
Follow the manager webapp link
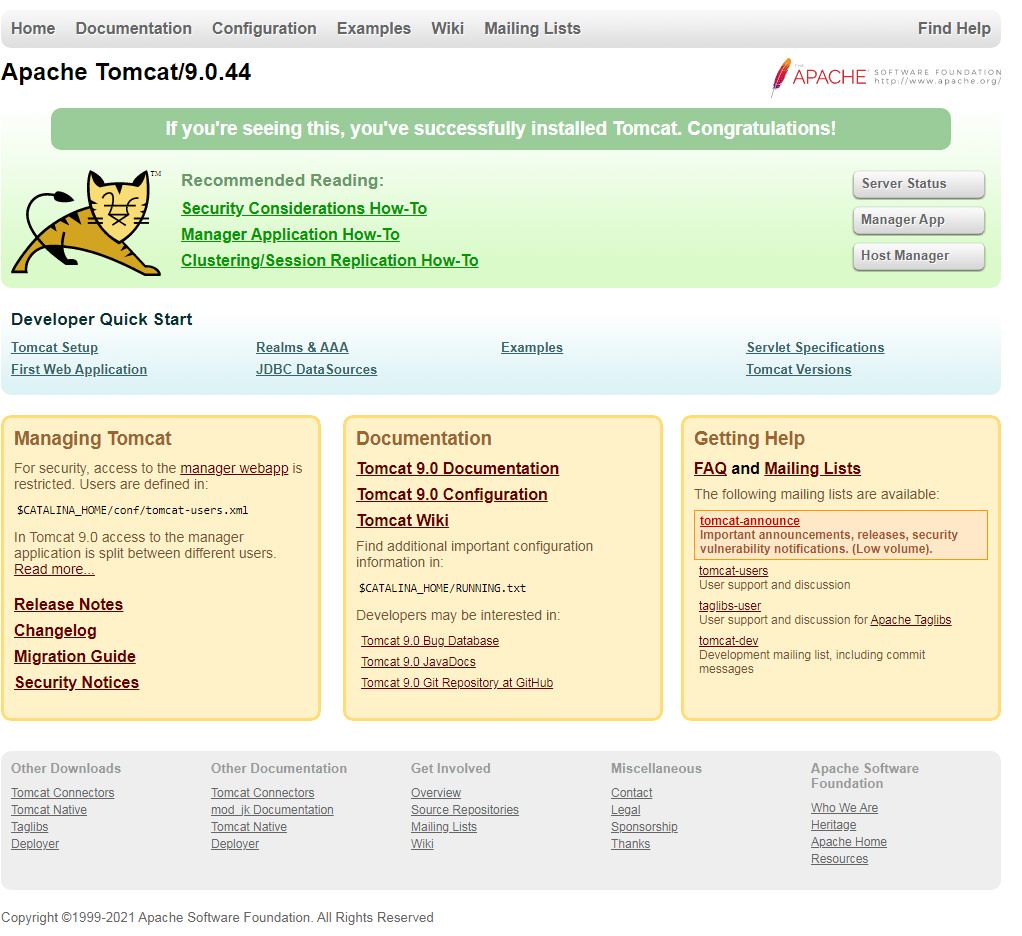point(234,468)
